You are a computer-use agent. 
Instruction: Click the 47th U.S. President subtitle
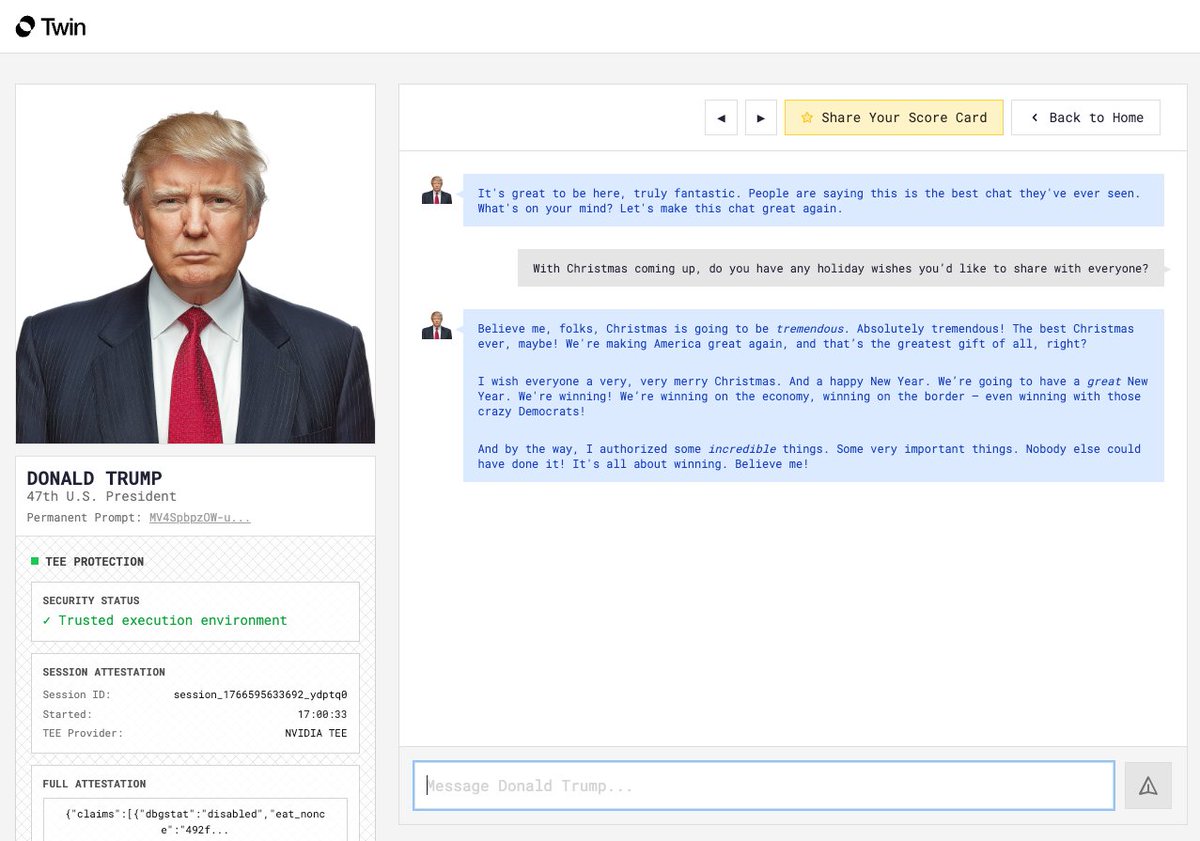(x=102, y=496)
